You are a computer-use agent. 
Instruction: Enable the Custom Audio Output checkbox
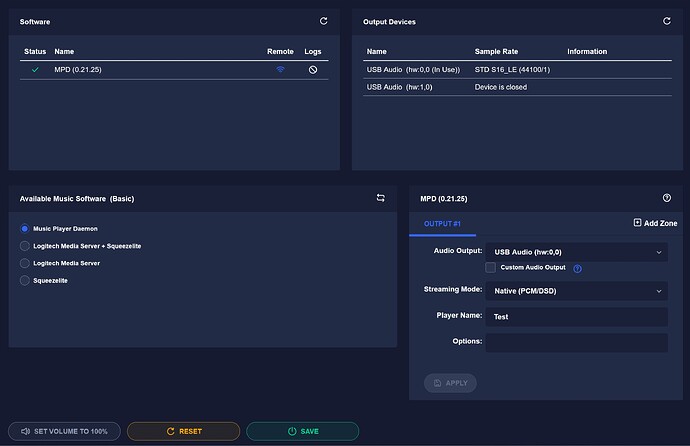(490, 267)
